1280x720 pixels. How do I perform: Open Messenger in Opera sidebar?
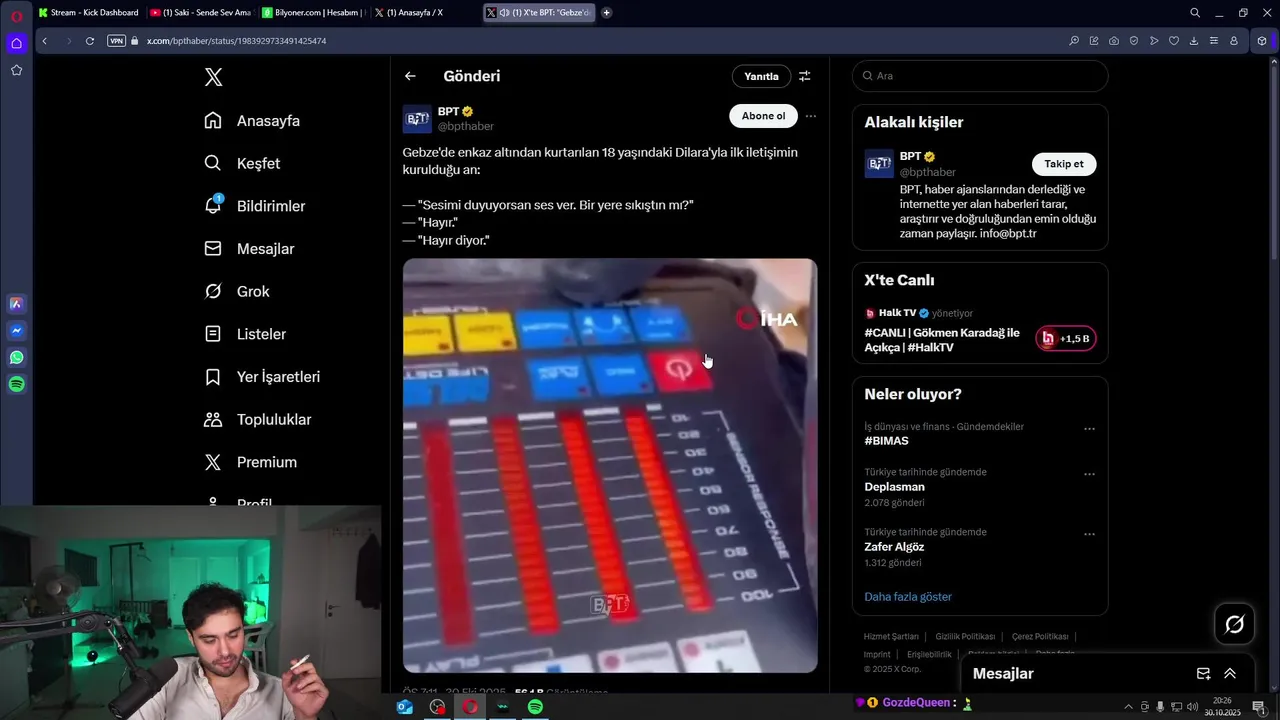tap(16, 331)
